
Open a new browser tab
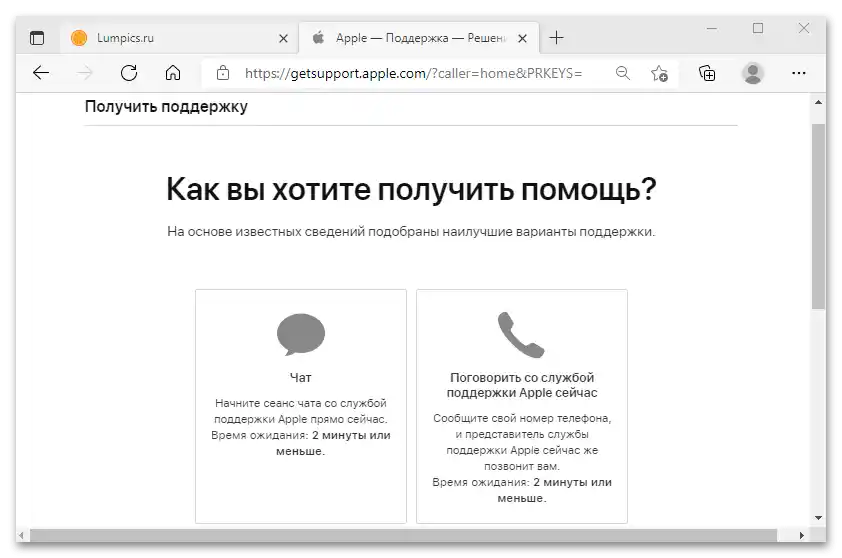point(556,38)
